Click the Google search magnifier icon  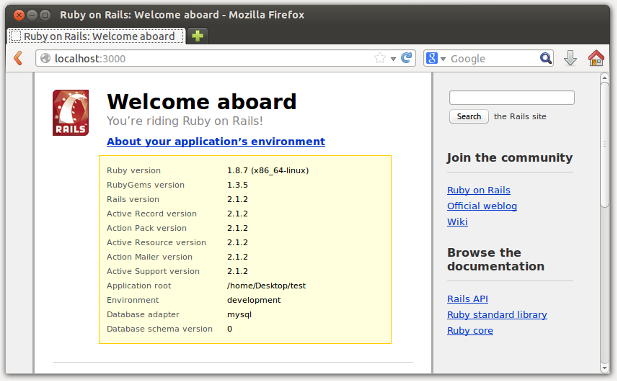(x=545, y=58)
